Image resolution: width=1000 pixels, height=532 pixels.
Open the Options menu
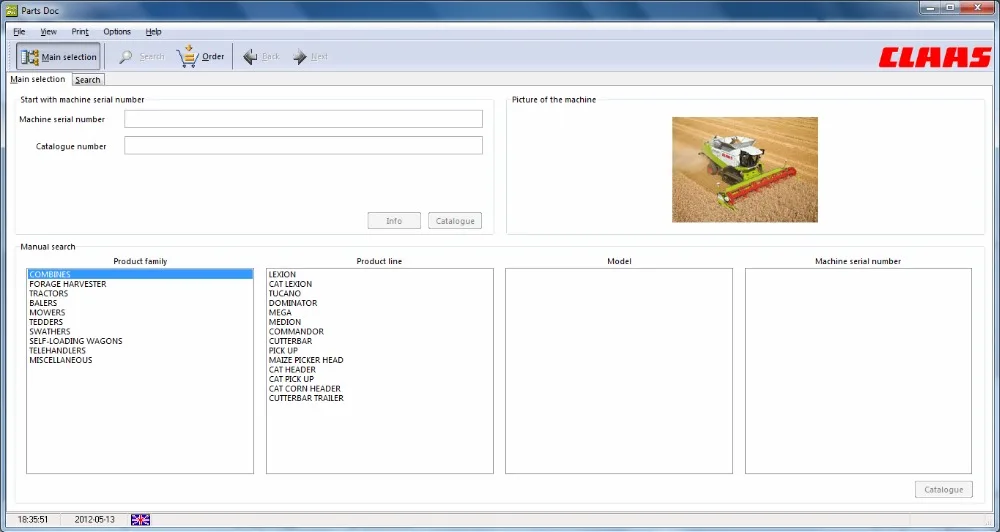click(117, 31)
